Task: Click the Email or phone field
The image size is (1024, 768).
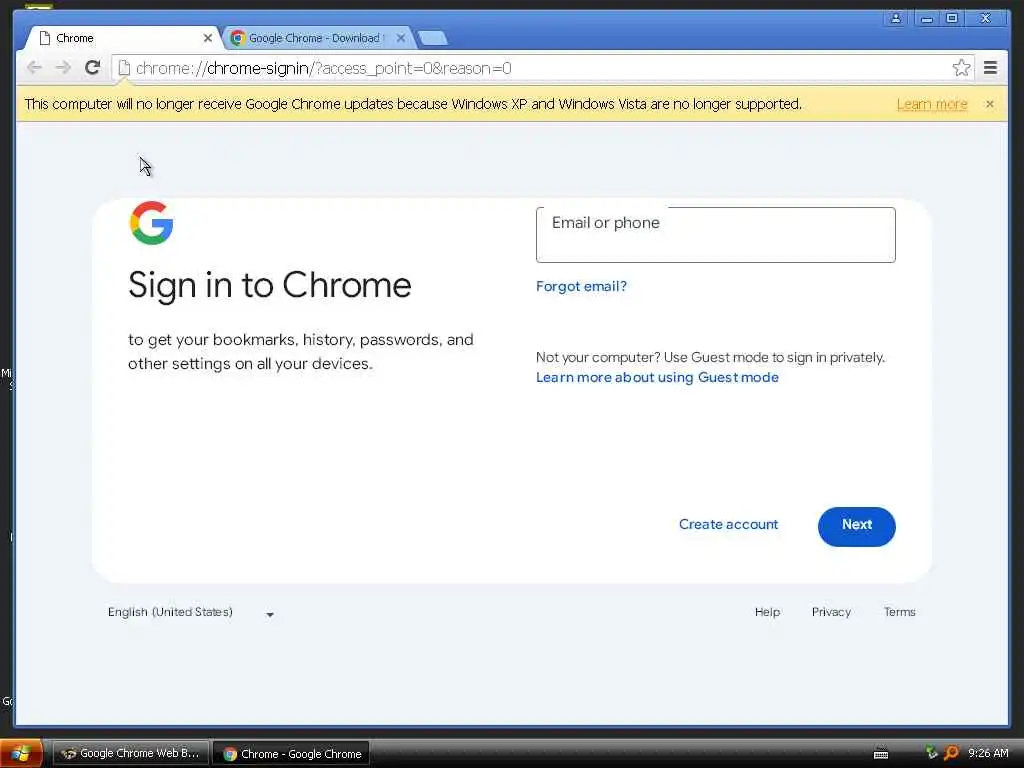Action: tap(716, 235)
